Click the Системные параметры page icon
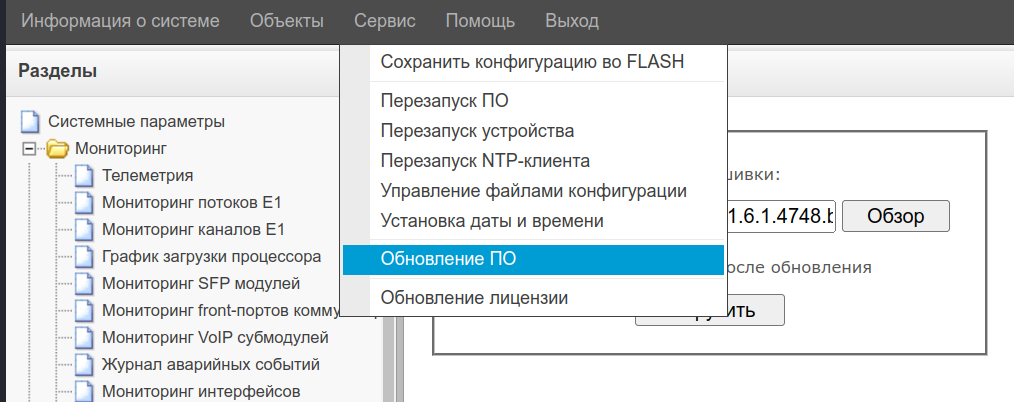The height and width of the screenshot is (402, 1014). tap(32, 123)
